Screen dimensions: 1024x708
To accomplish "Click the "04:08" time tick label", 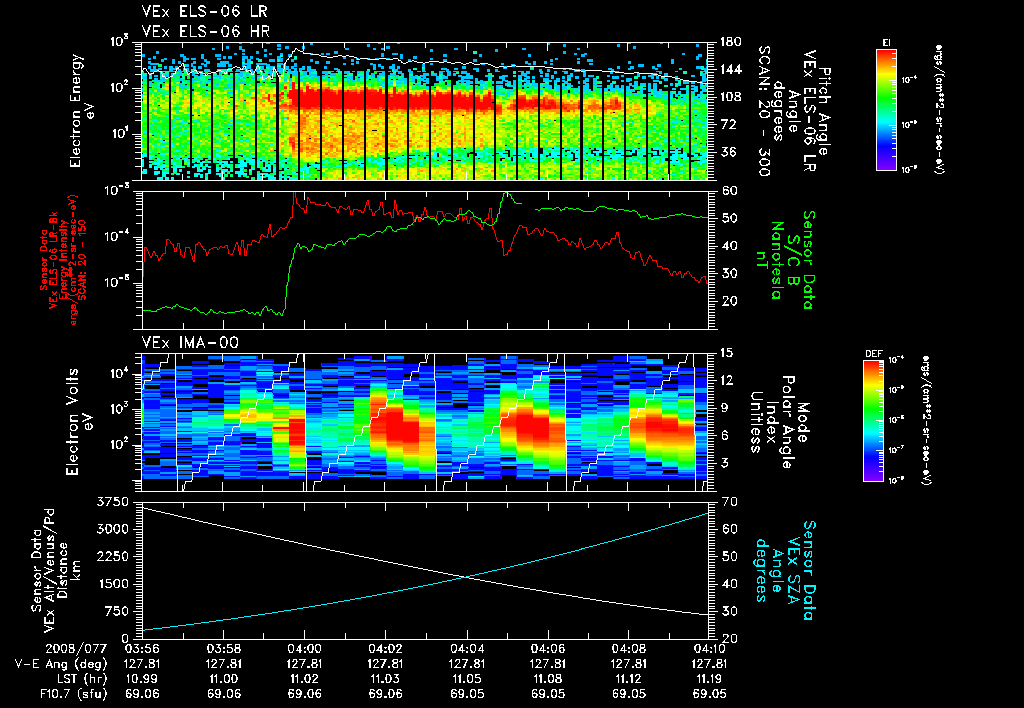I will (628, 649).
